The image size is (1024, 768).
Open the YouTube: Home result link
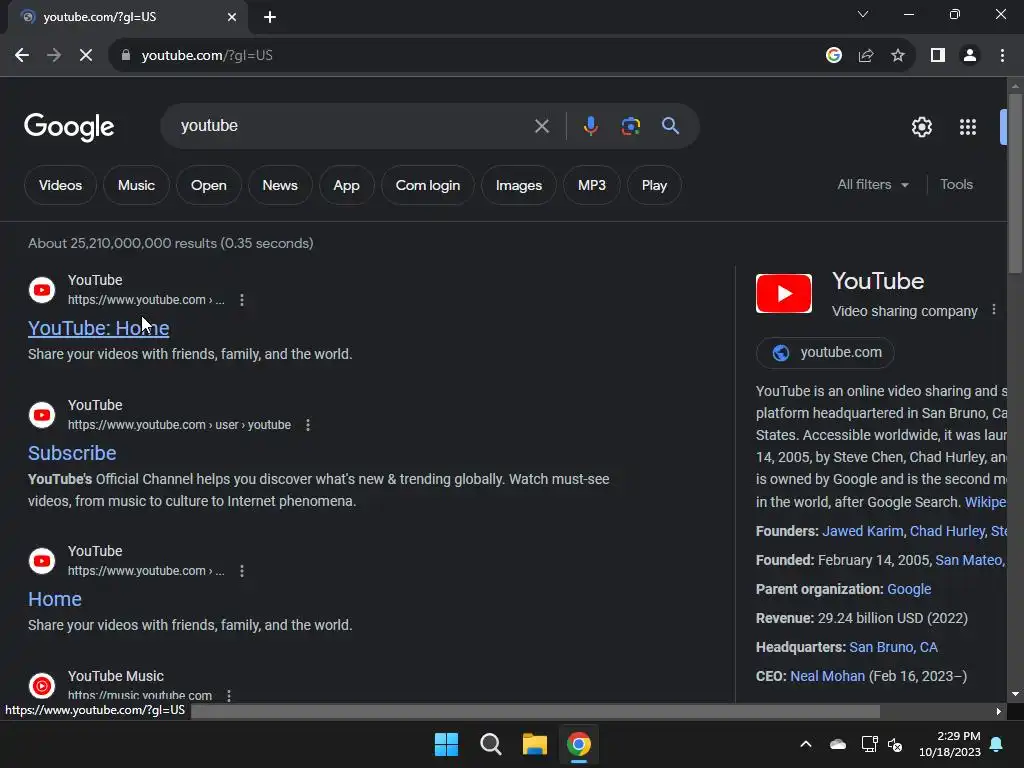99,328
